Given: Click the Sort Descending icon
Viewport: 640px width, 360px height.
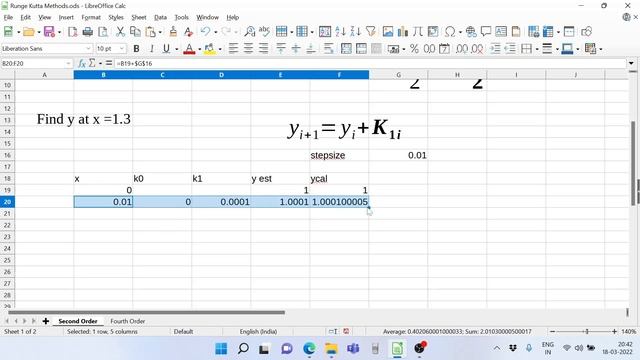Looking at the screenshot, I should coord(356,31).
